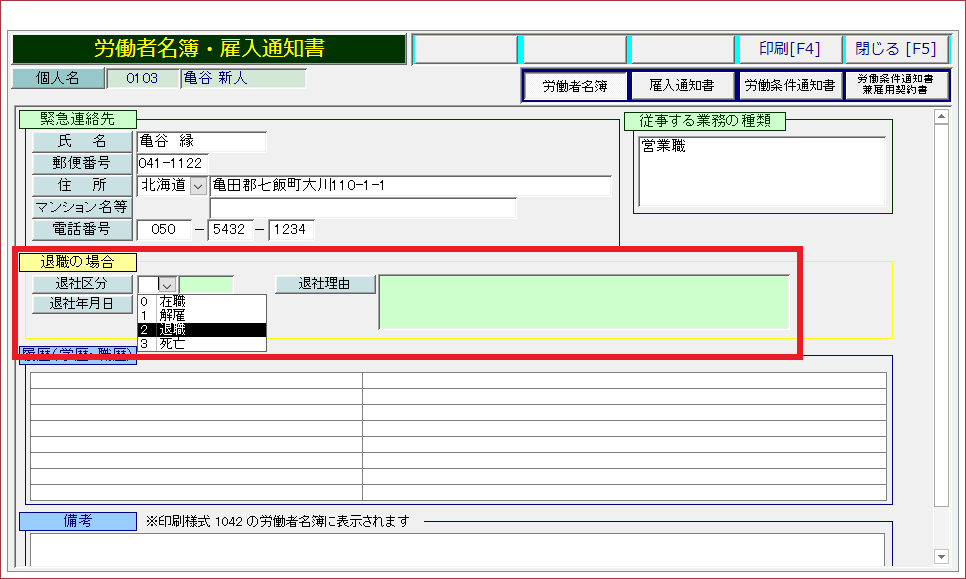
Task: Select 0 在職 from the list
Action: 202,301
